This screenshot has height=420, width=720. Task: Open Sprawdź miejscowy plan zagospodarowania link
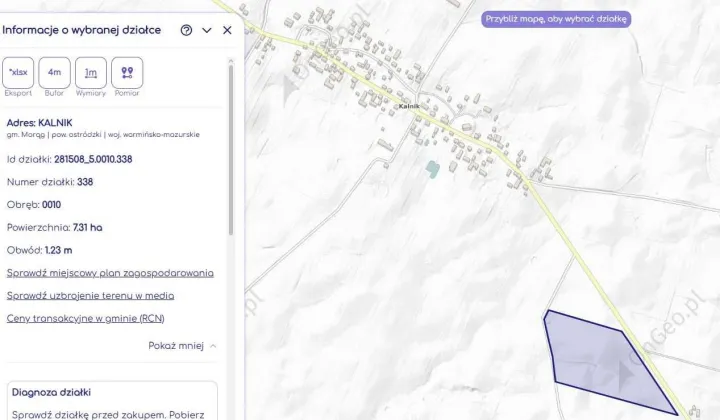pyautogui.click(x=110, y=273)
